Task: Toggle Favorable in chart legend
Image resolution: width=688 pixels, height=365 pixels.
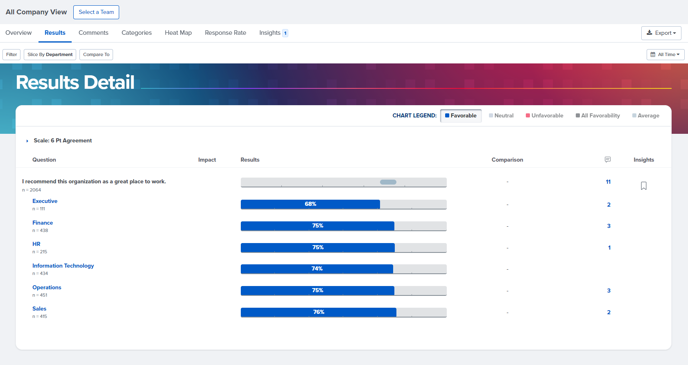Action: [x=461, y=116]
